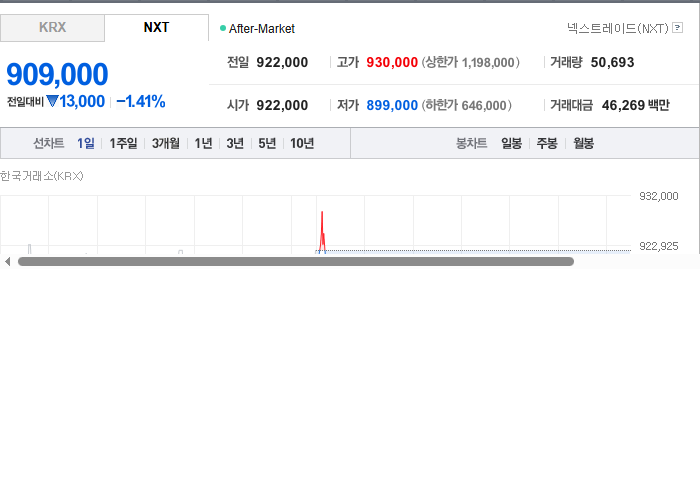
Task: Open the 월봉 candlestick chart
Action: click(x=583, y=143)
